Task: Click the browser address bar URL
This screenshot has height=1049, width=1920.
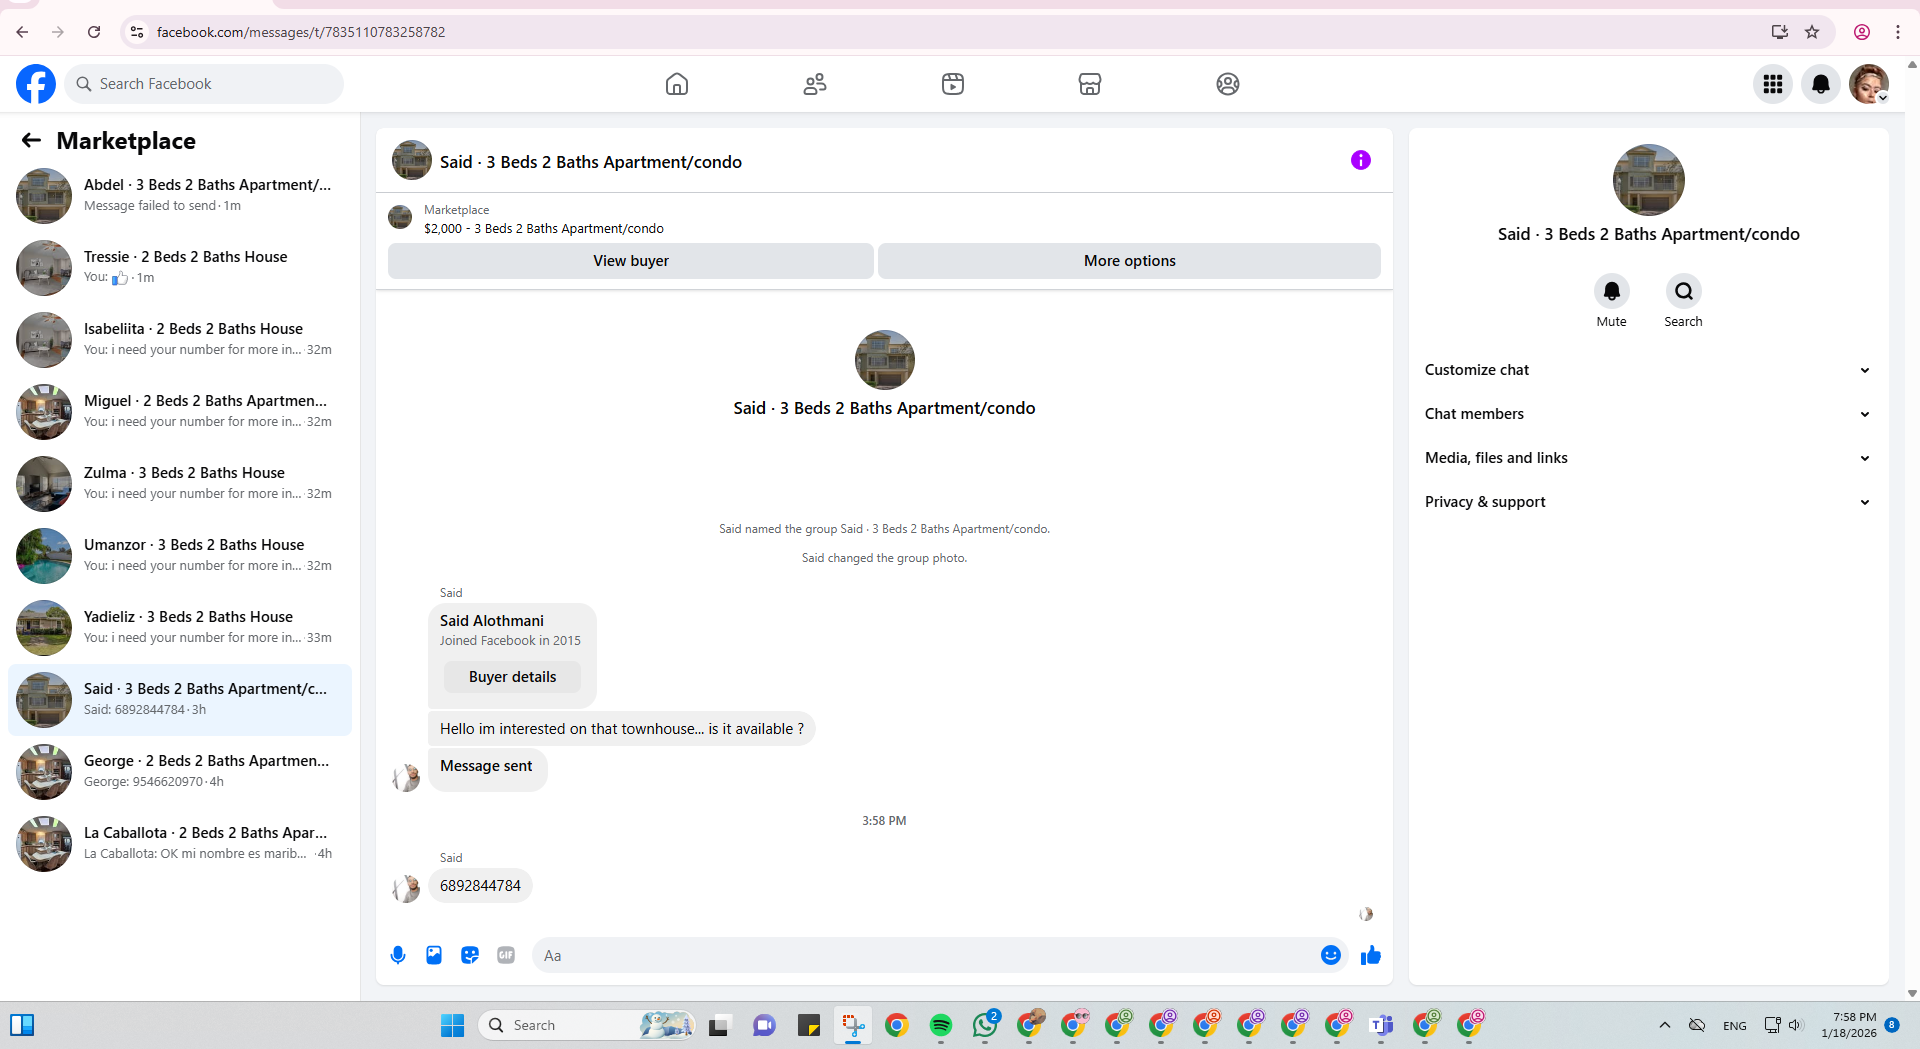Action: 301,32
